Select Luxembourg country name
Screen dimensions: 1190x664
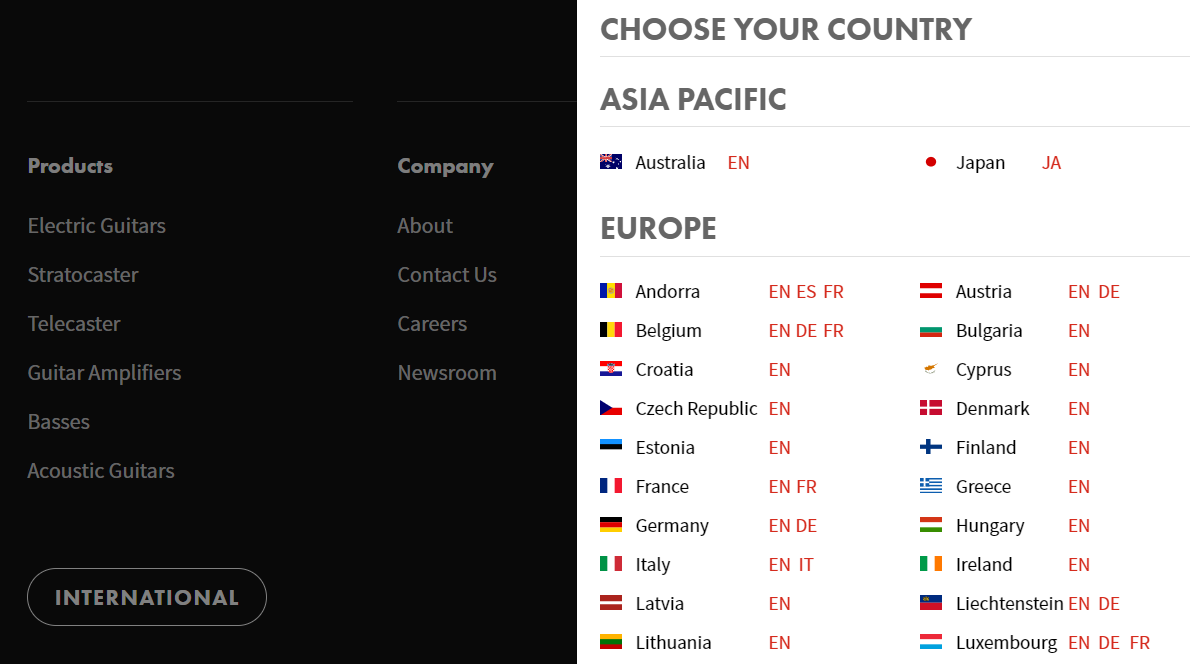[1006, 643]
